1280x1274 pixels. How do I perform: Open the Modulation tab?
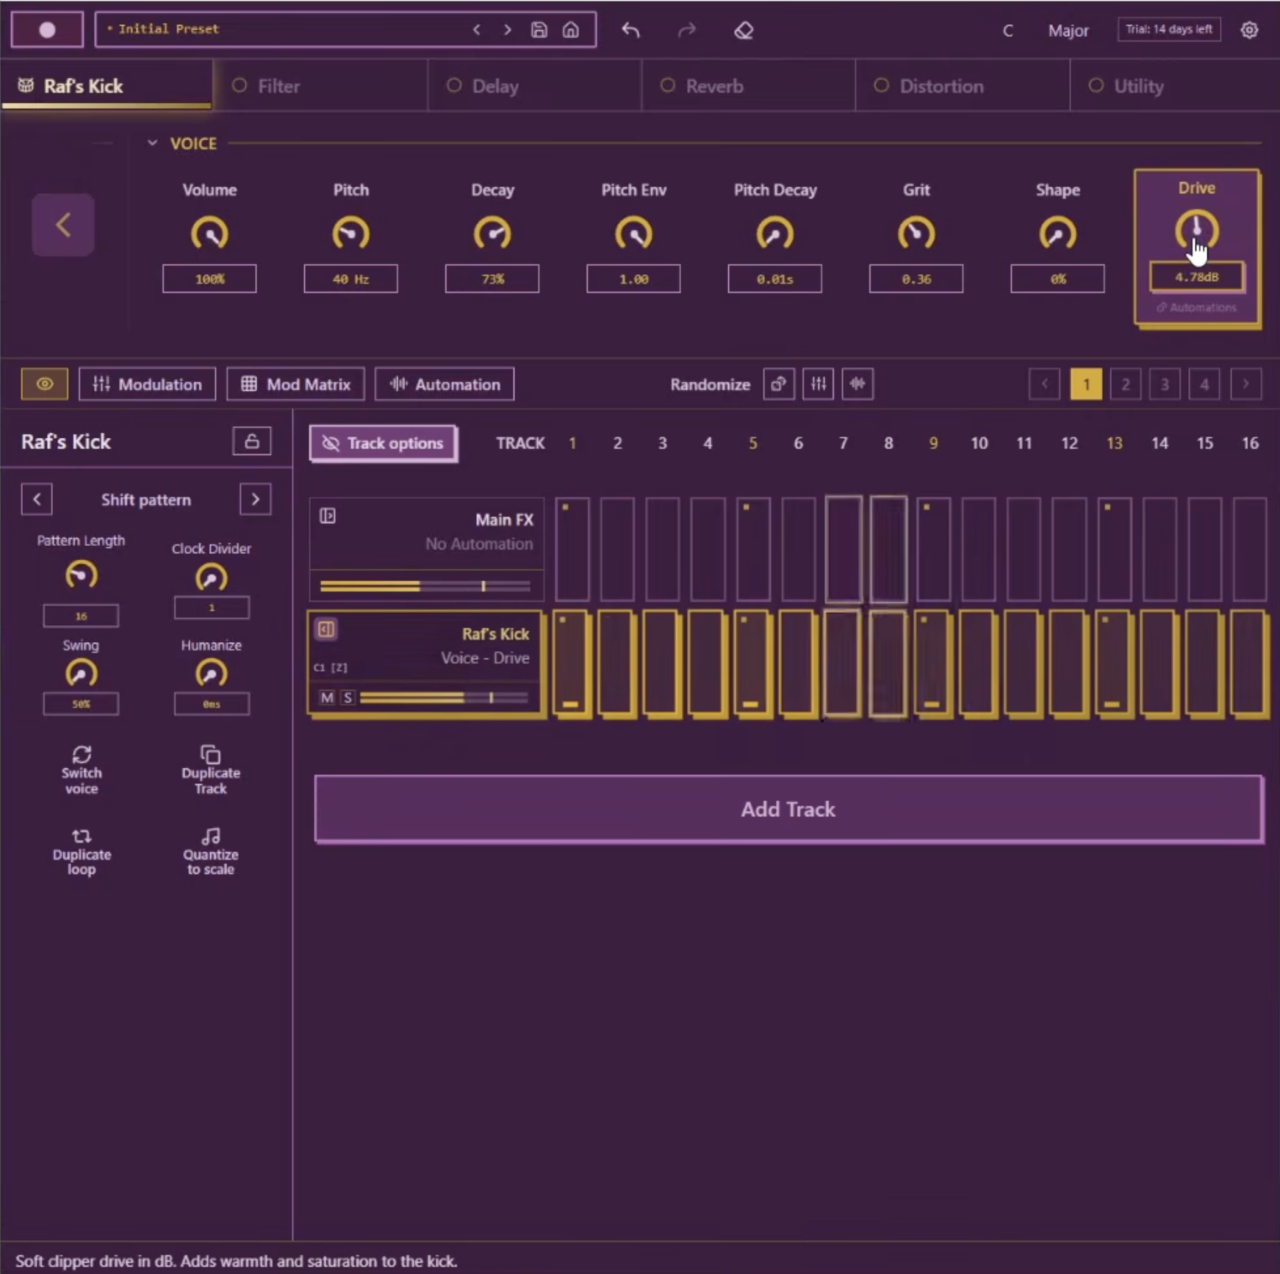(147, 384)
